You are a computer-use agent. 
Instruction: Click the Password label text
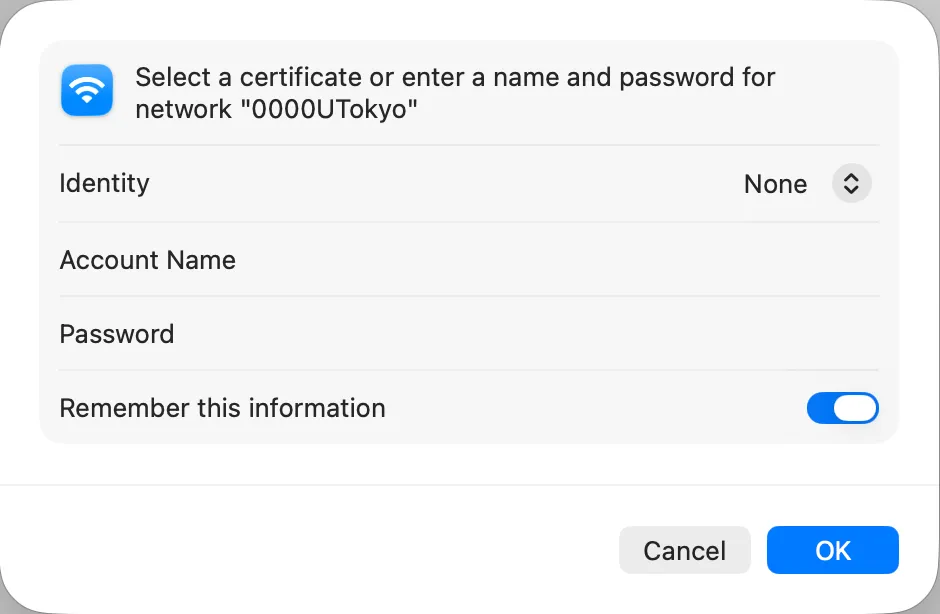point(117,334)
